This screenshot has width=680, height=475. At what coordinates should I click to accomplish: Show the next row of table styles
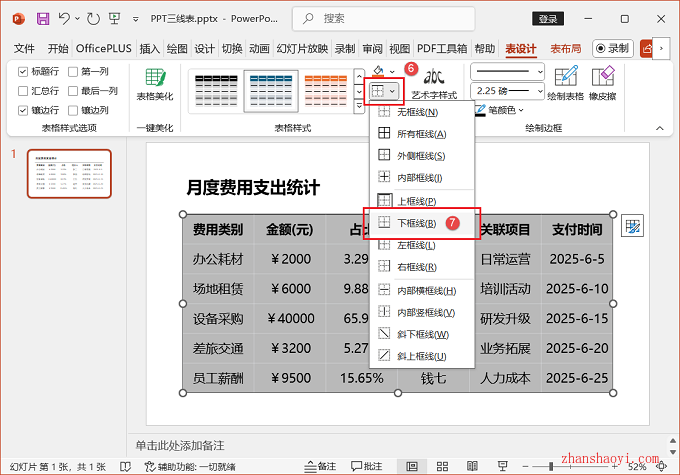tap(359, 92)
